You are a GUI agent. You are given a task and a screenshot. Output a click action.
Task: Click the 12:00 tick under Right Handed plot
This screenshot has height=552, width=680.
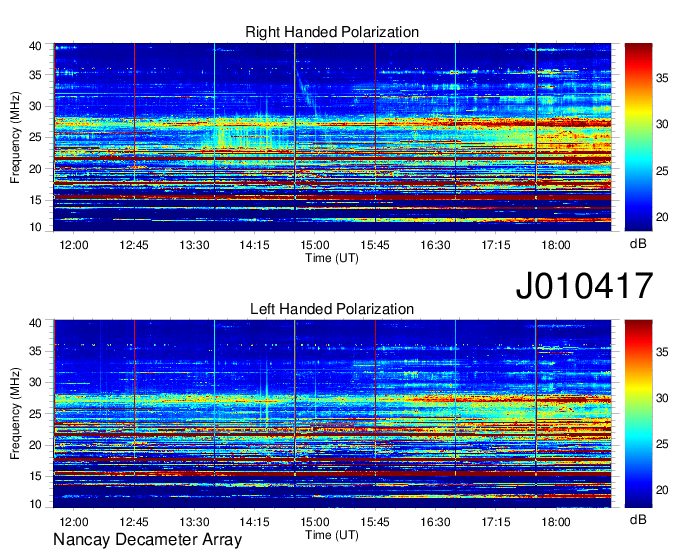coord(74,245)
